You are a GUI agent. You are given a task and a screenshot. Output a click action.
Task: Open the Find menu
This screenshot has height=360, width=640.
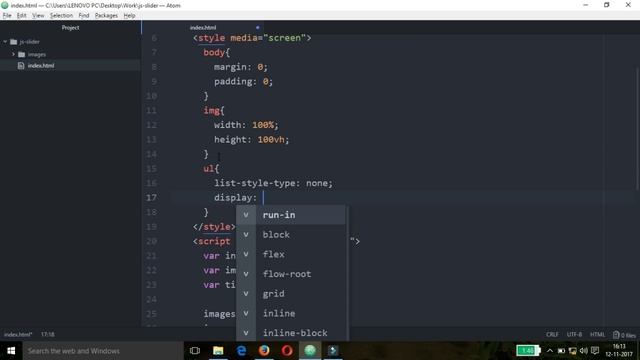click(x=84, y=16)
